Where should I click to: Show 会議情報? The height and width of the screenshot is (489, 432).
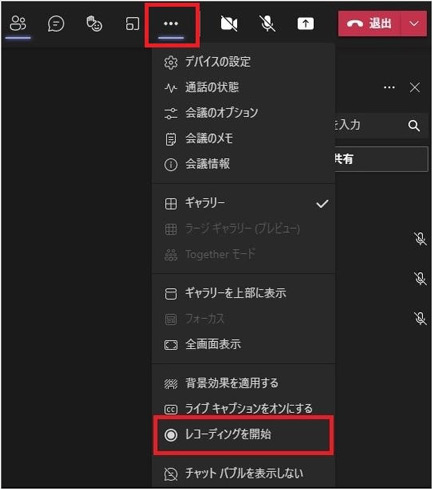(243, 164)
